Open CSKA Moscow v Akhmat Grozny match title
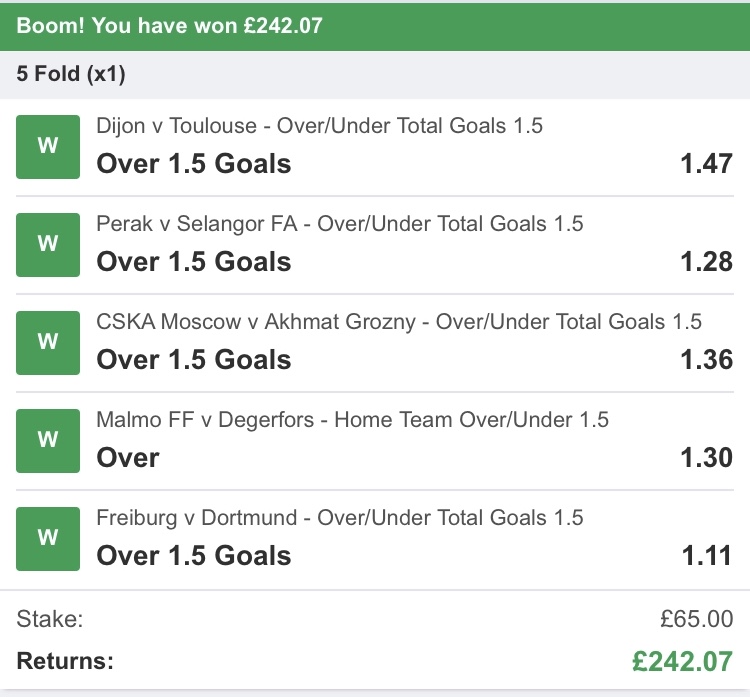Screen dimensions: 750x697 click(399, 322)
